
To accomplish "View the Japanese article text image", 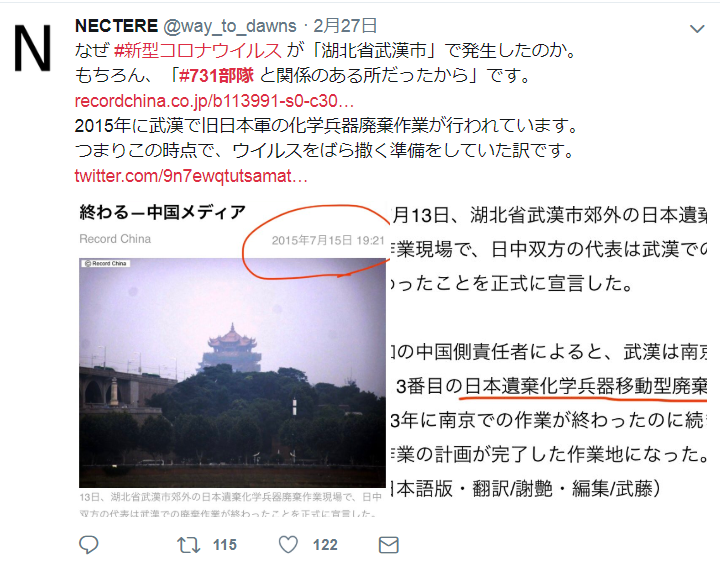I will (x=548, y=353).
